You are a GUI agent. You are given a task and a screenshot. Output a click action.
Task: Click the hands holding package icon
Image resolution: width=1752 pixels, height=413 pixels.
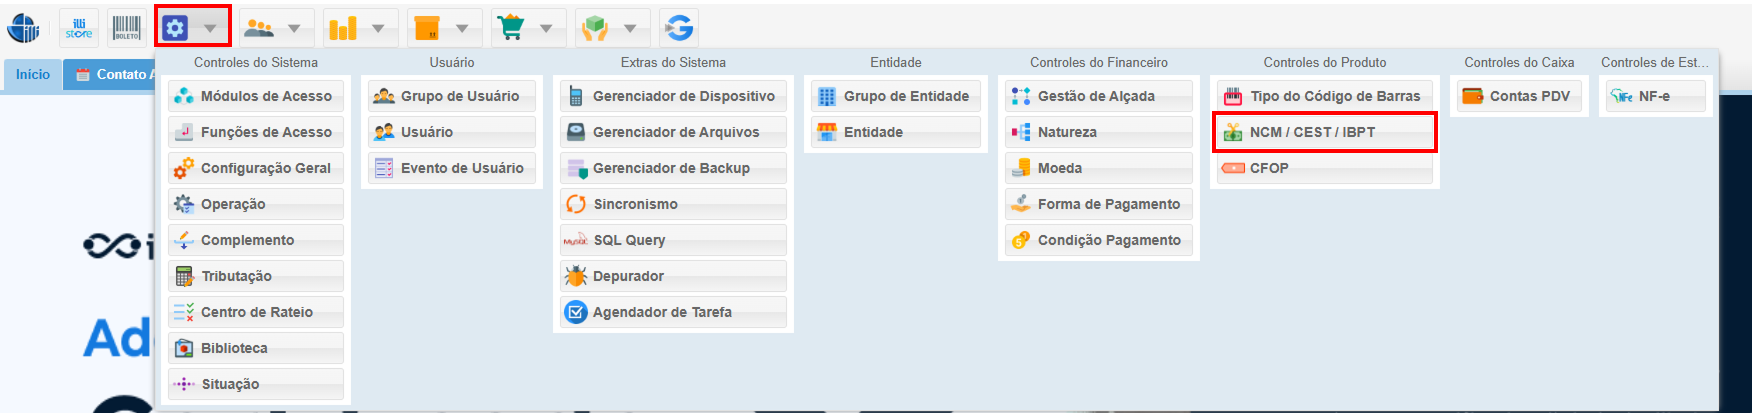click(x=595, y=28)
